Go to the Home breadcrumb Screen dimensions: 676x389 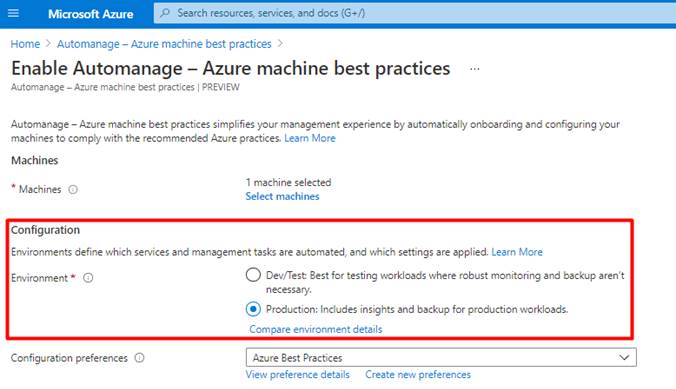click(25, 44)
